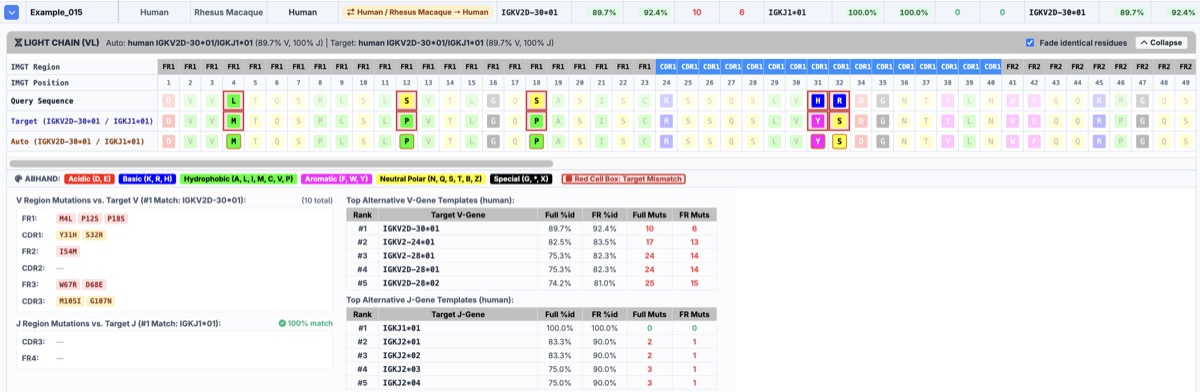Select IGKV2-28*01 in the V-gene templates table
This screenshot has height=392, width=1200.
point(411,255)
